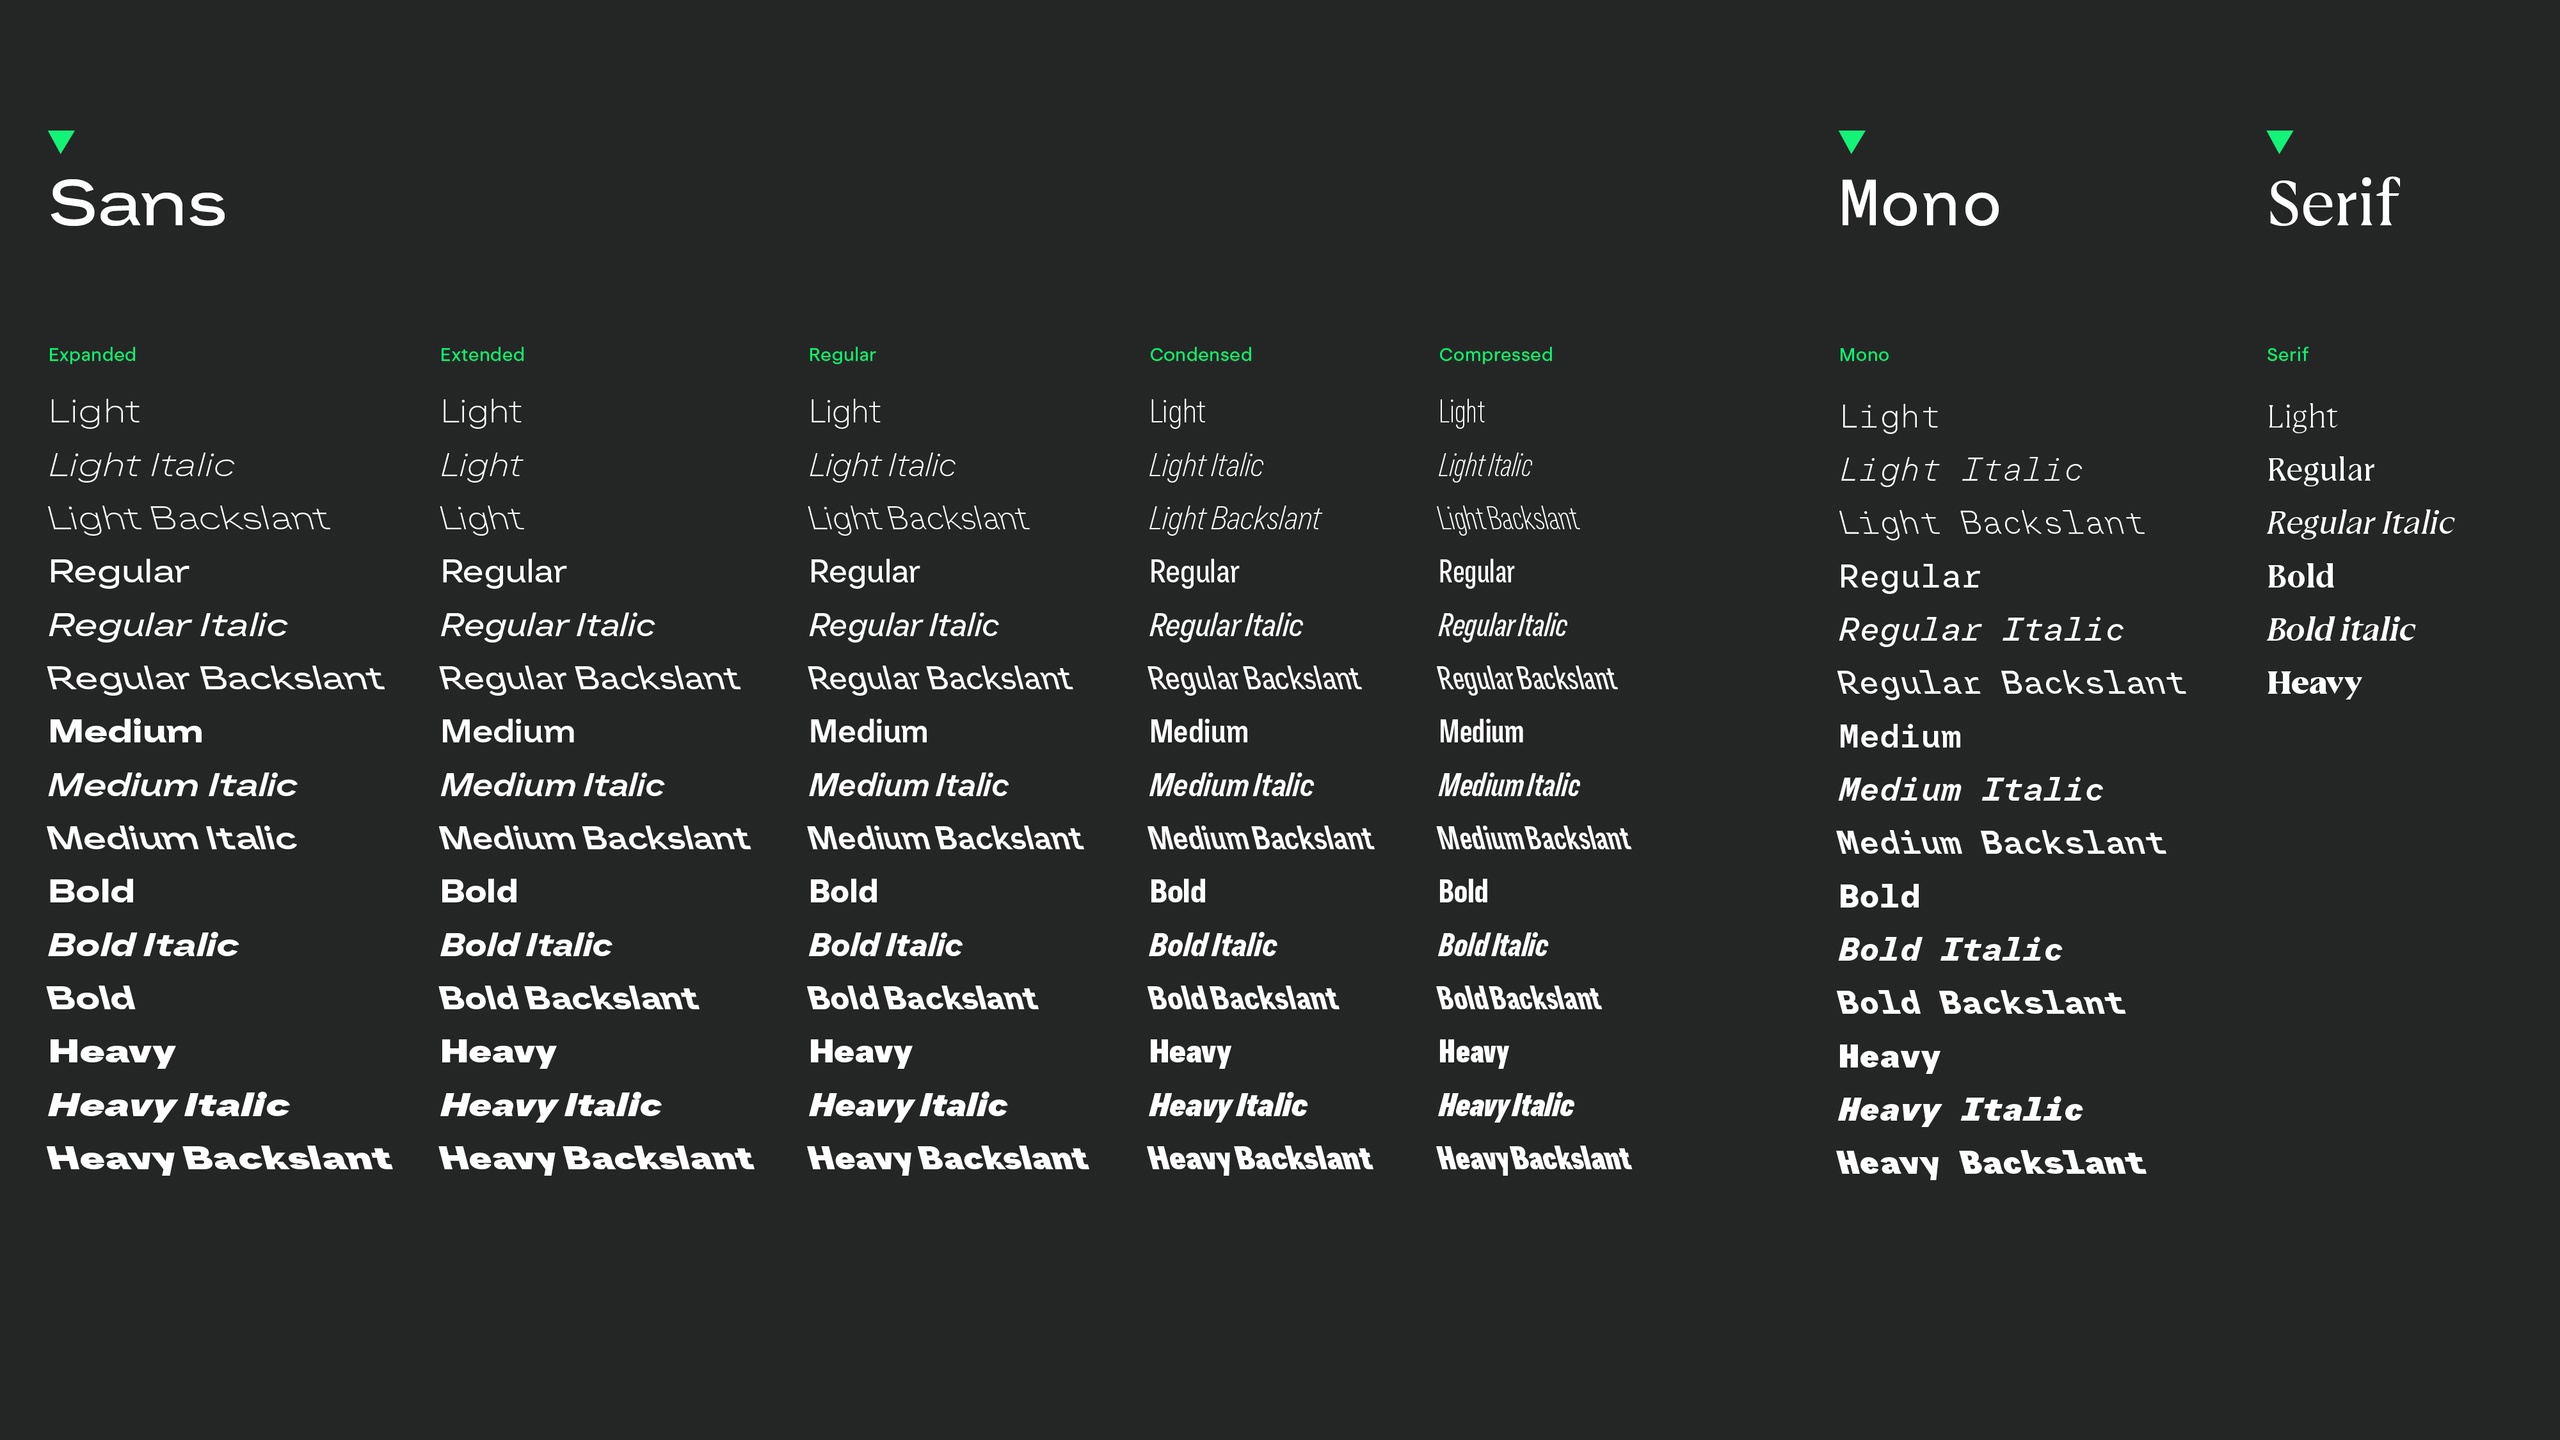Select Heavy Italic in Compressed column

coord(1507,1102)
